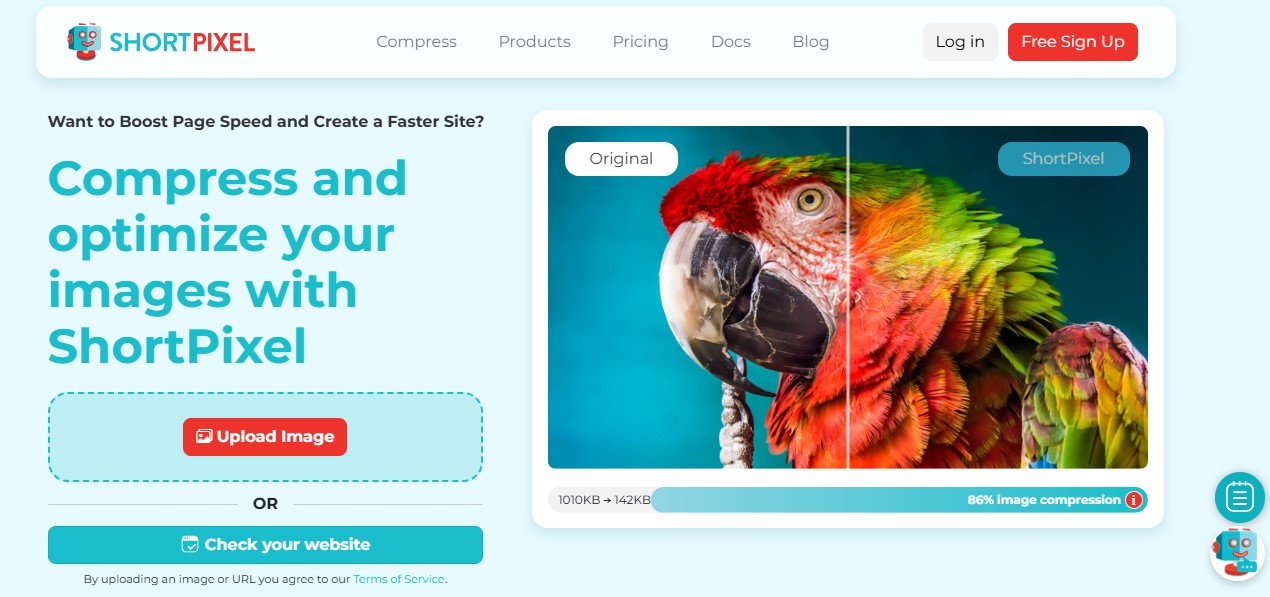Click the before/after divider slider on parrot image
This screenshot has width=1270, height=597.
click(848, 297)
